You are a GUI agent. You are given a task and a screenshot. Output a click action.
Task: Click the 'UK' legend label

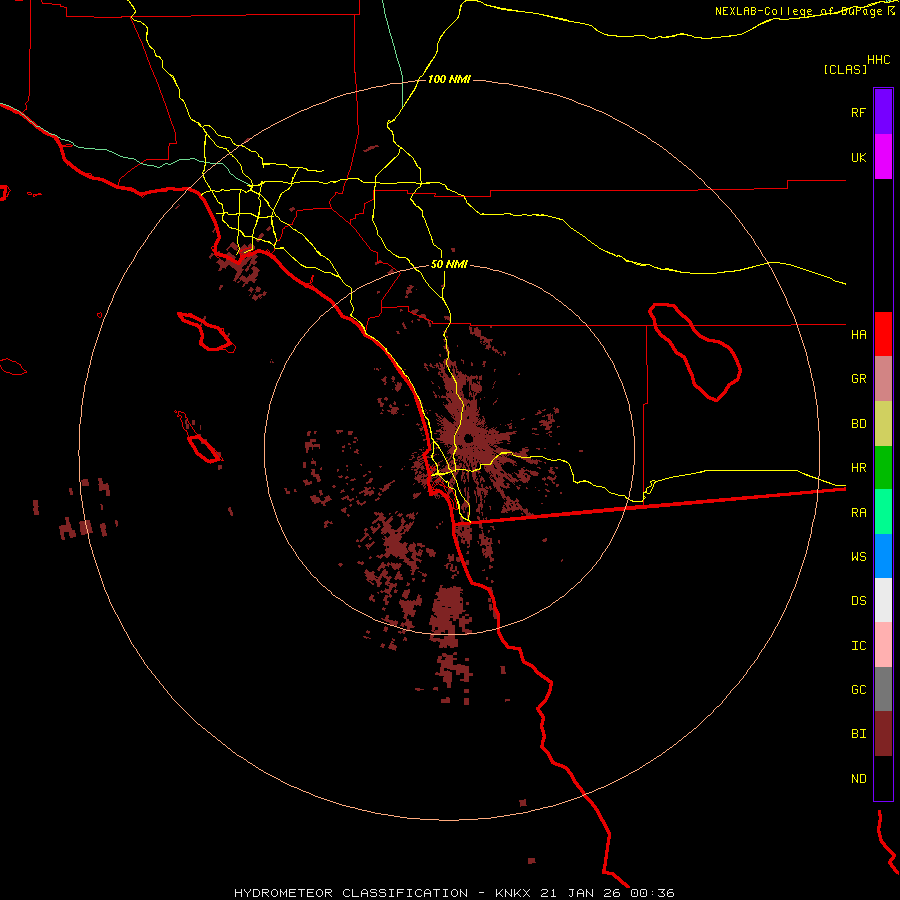tap(859, 157)
